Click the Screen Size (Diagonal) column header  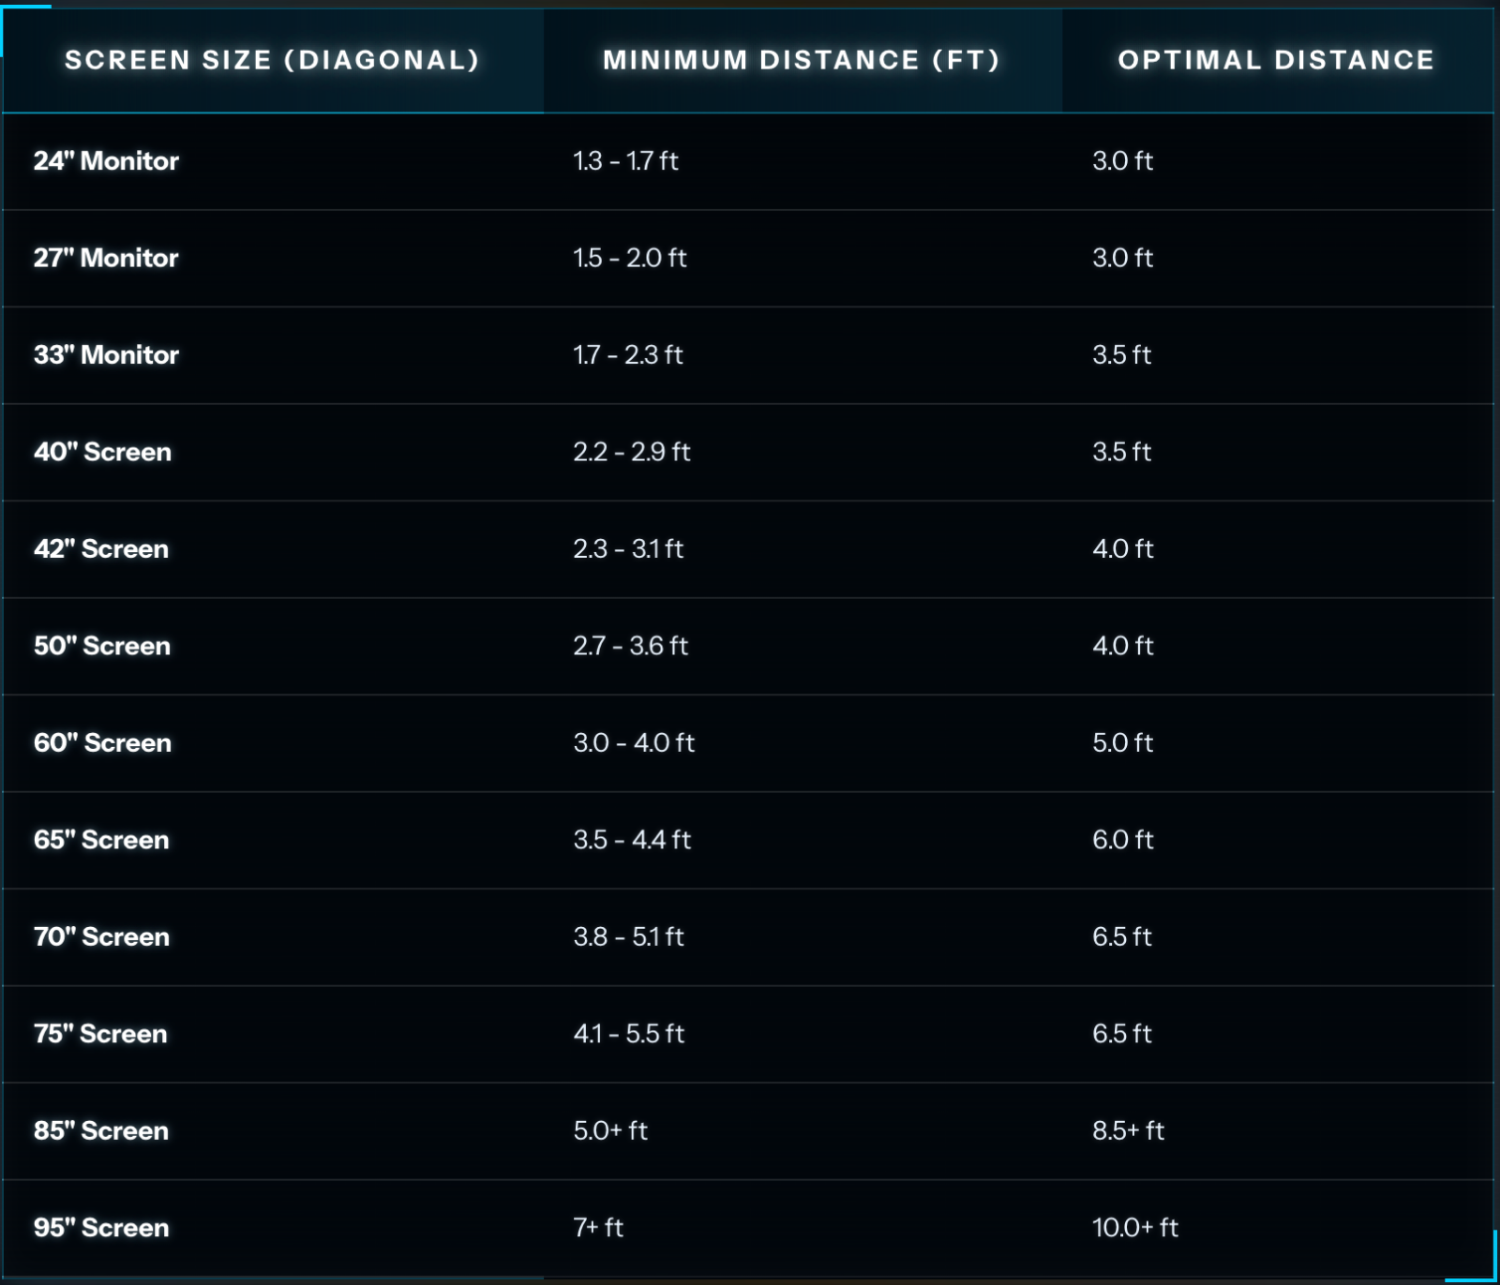coord(272,60)
